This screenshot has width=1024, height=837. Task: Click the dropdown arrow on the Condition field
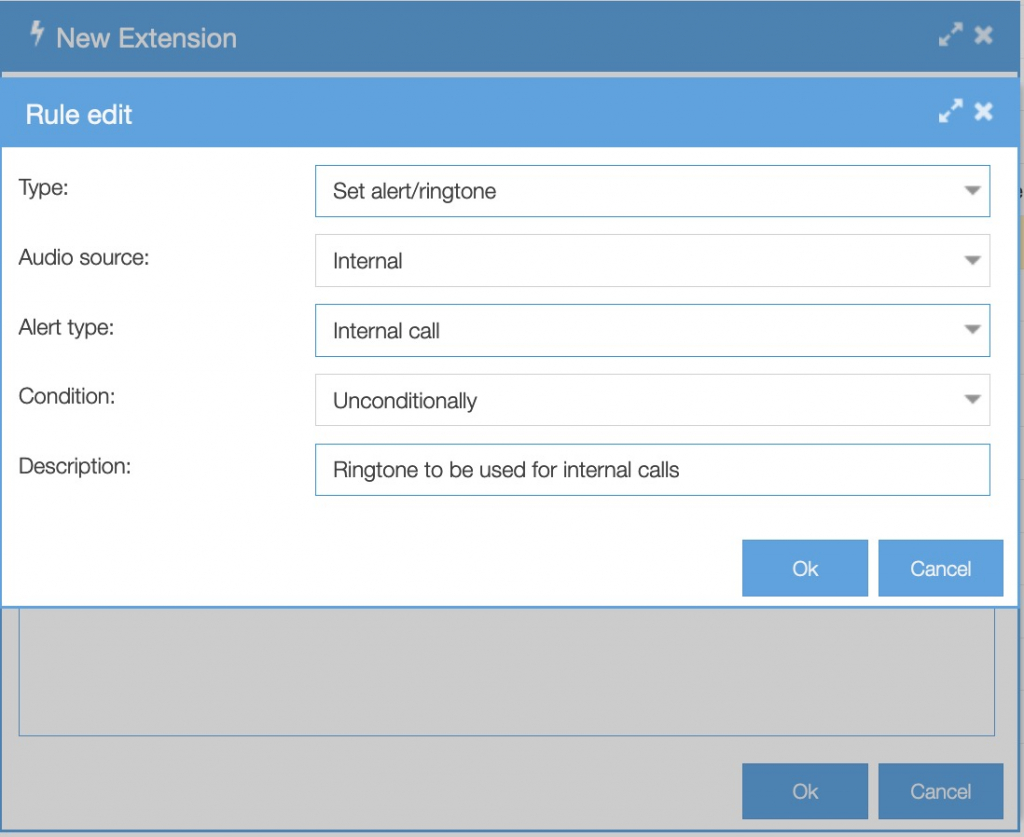[974, 399]
